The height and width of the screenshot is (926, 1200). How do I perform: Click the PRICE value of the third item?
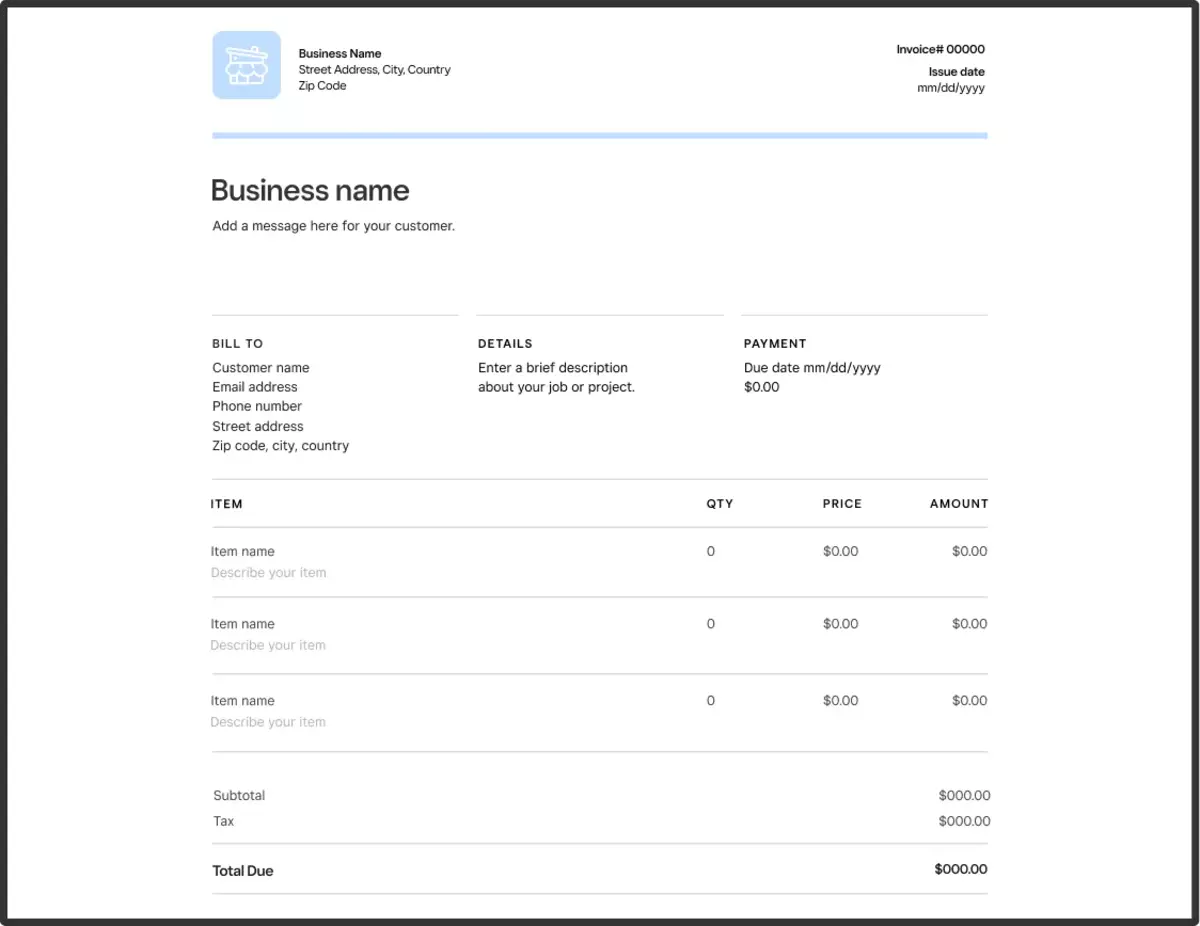[x=841, y=700]
